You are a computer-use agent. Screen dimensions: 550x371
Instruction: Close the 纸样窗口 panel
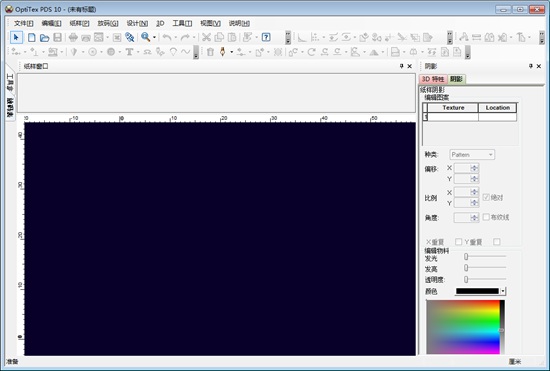[409, 66]
